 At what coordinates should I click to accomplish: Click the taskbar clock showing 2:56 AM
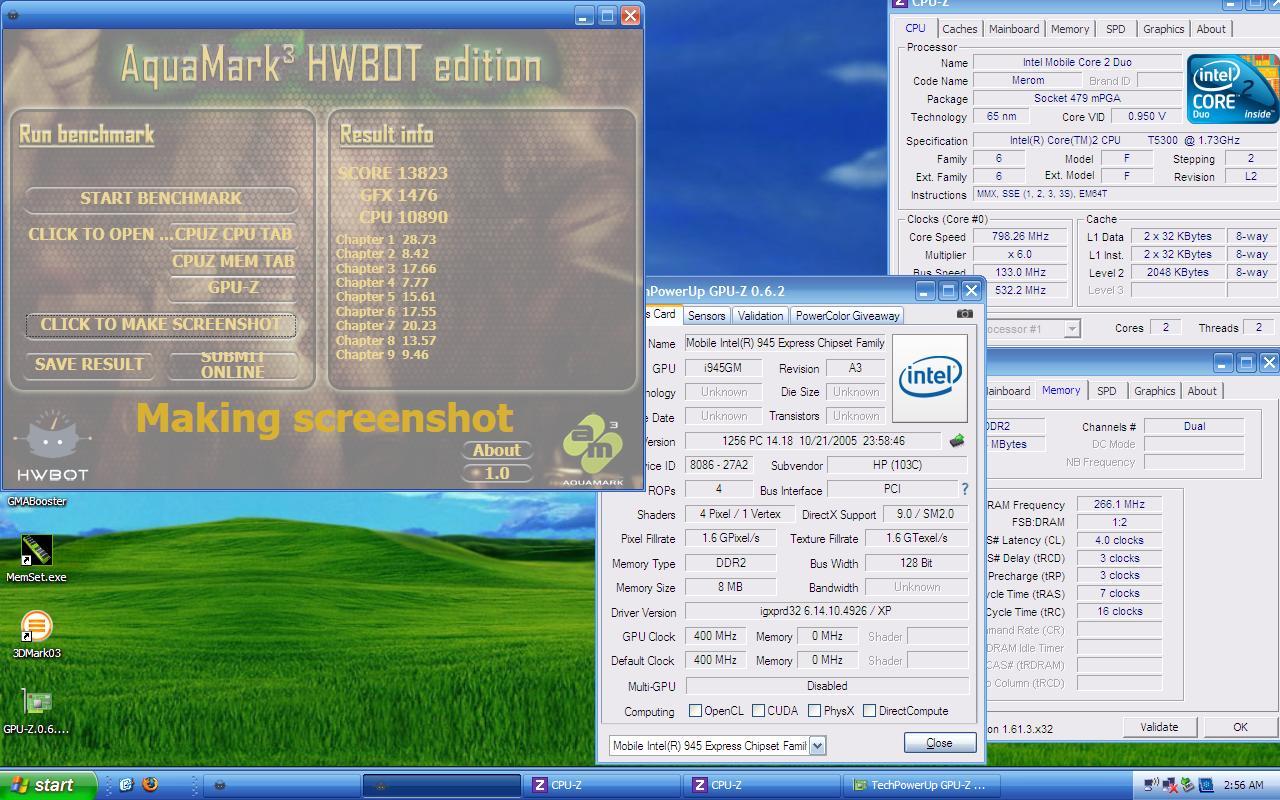point(1243,785)
